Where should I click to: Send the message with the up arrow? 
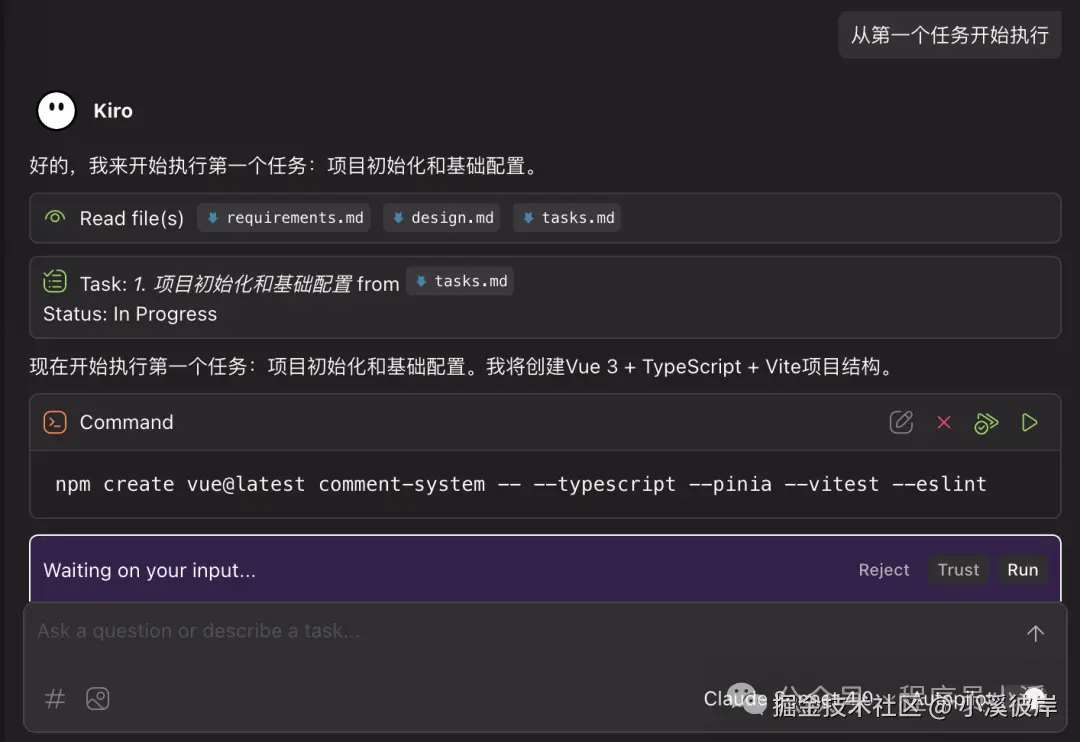click(x=1035, y=633)
